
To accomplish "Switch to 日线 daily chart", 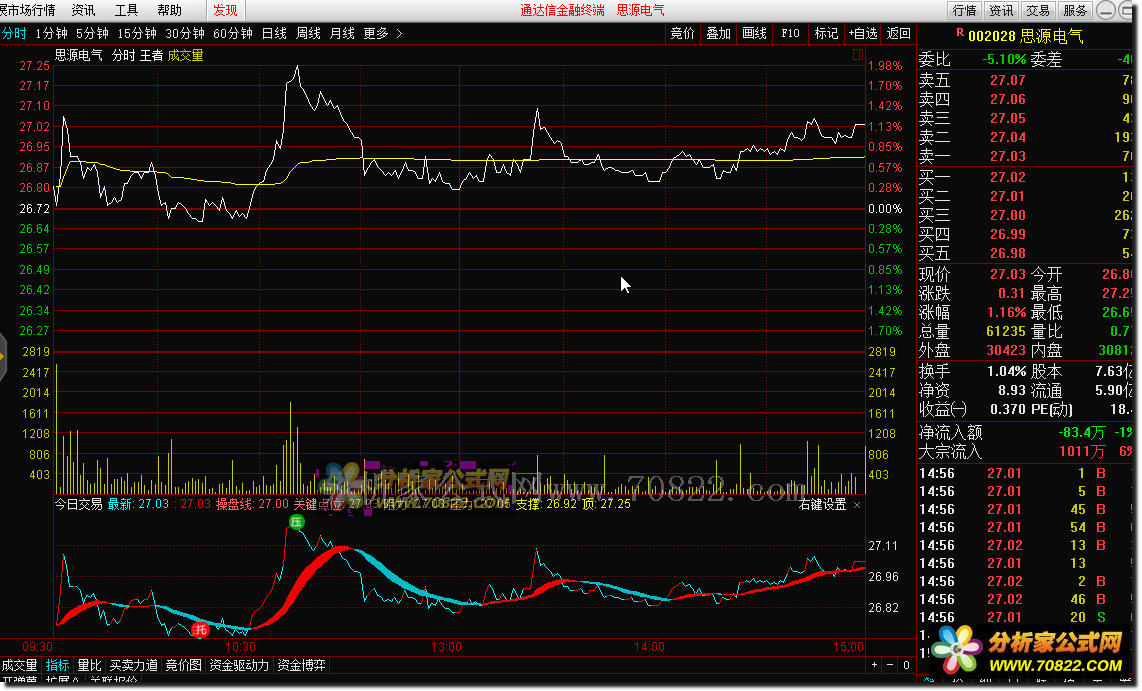I will coord(275,33).
